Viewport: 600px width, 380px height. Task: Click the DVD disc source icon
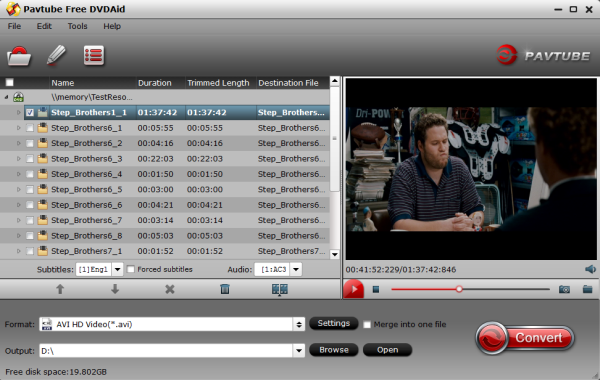coord(18,97)
